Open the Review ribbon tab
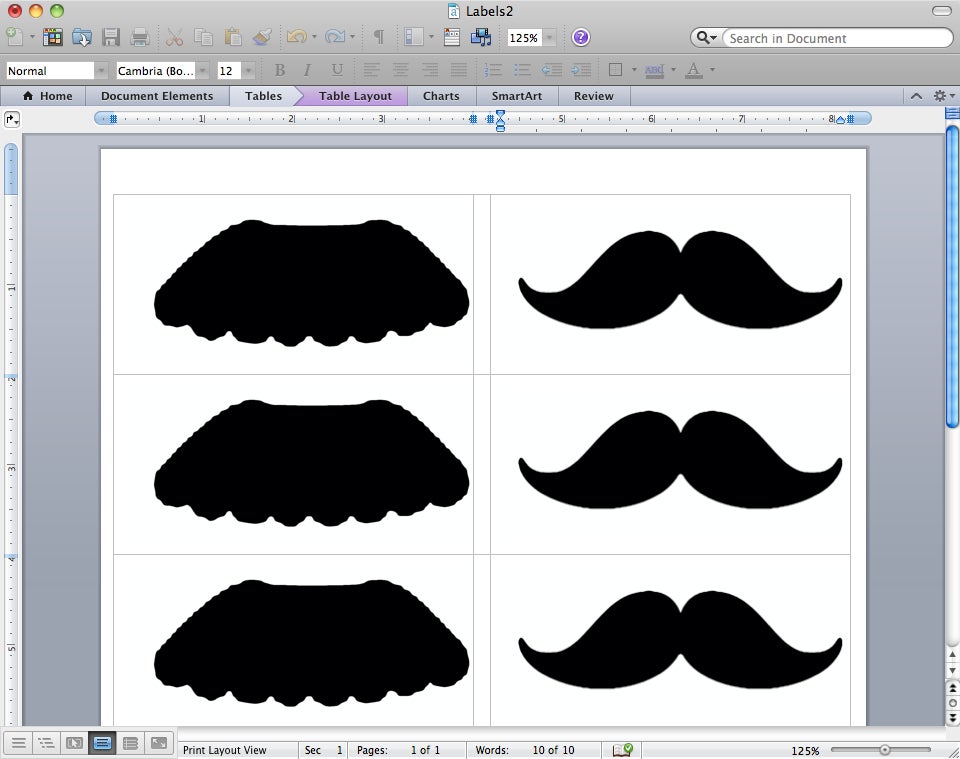This screenshot has width=960, height=759. (x=593, y=95)
